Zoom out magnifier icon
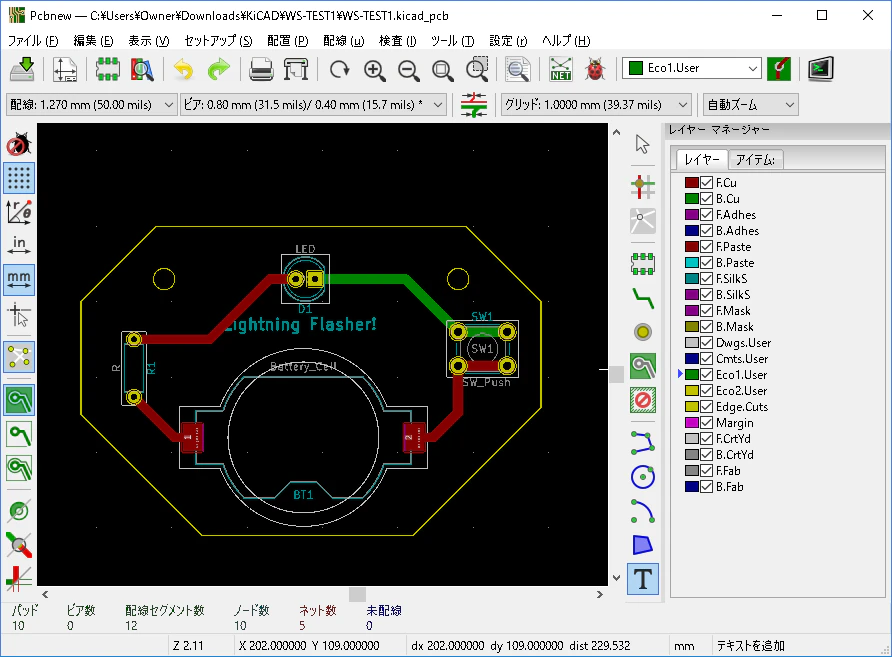 (x=408, y=69)
